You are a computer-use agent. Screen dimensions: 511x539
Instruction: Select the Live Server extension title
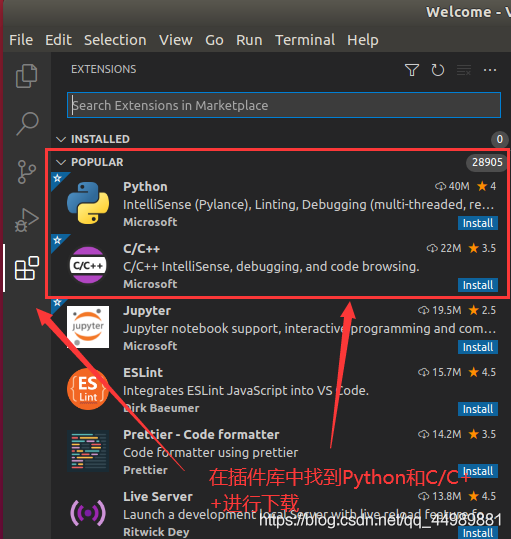tap(158, 497)
